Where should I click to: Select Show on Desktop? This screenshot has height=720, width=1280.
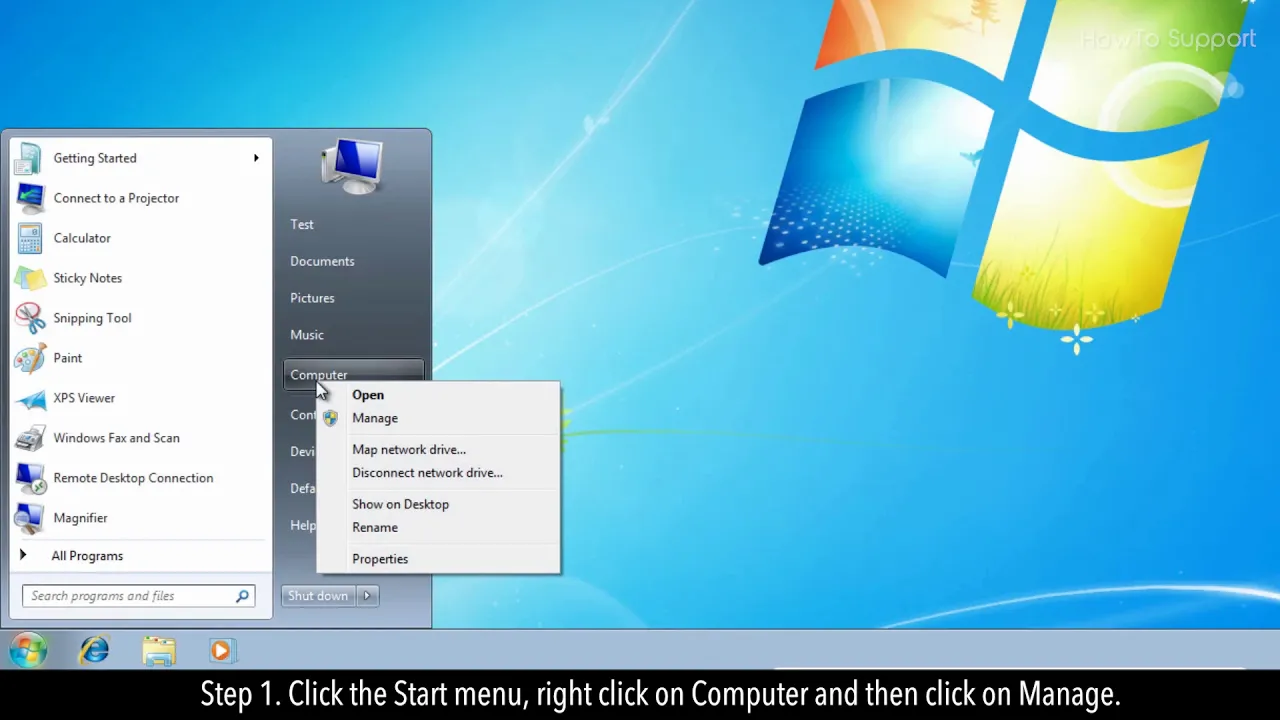click(400, 504)
